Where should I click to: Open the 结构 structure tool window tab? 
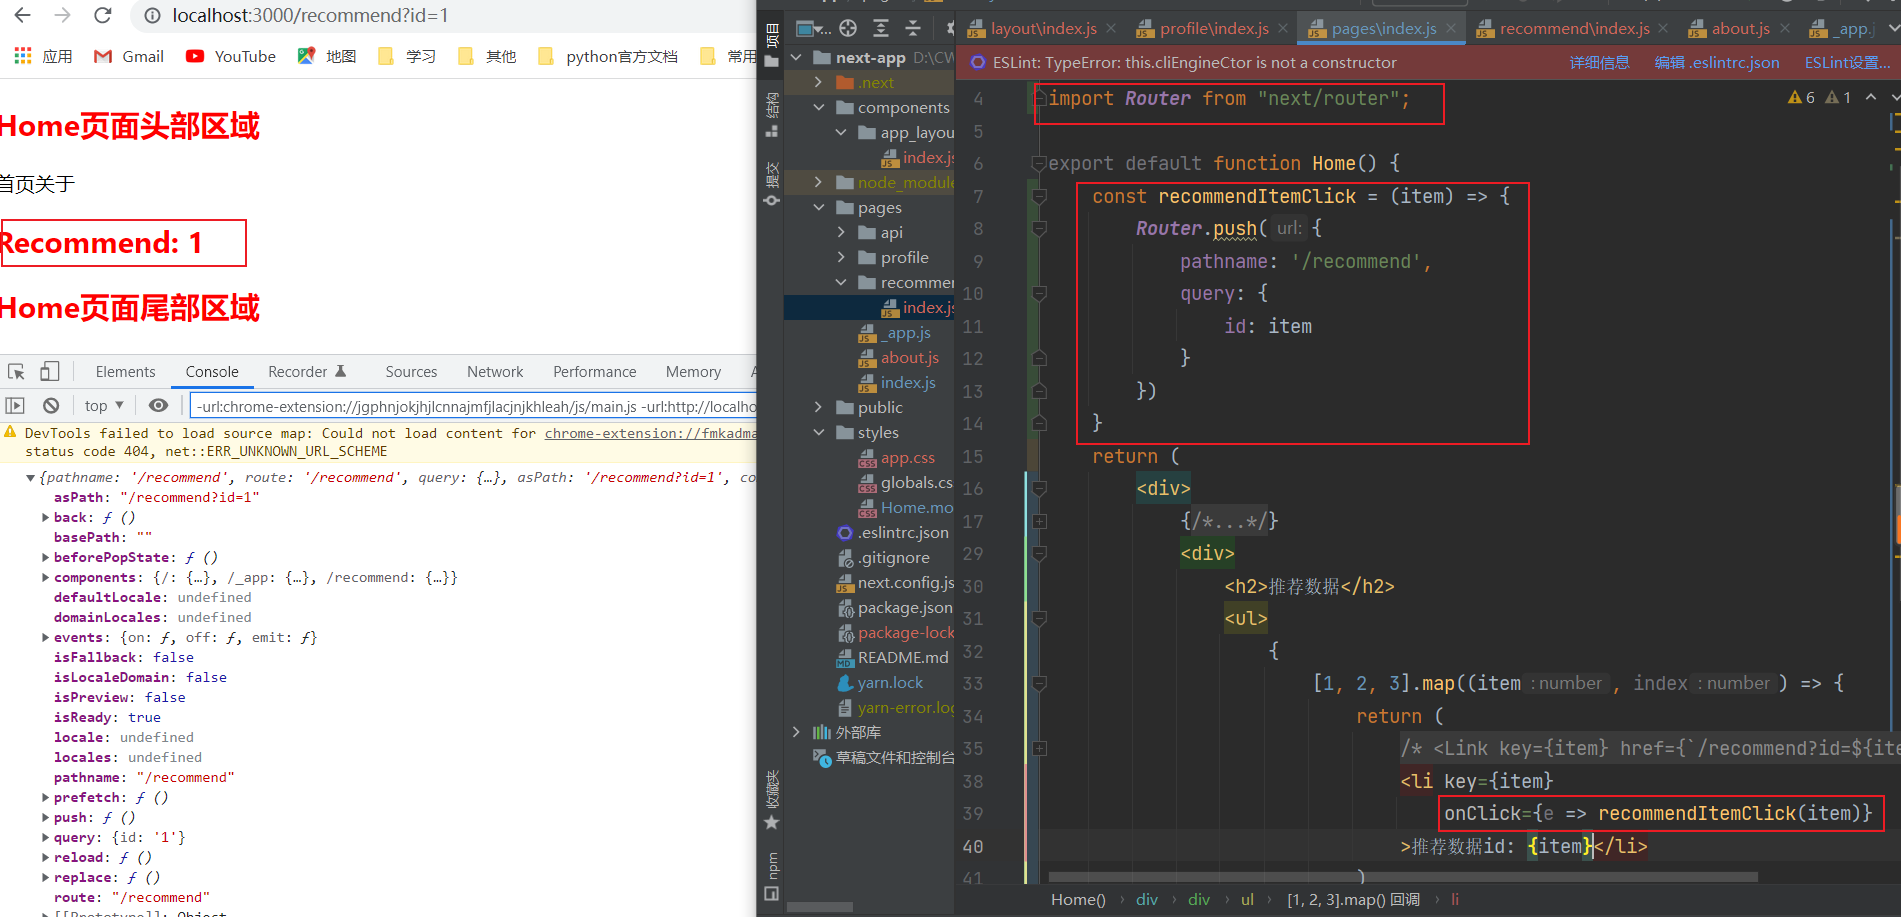771,114
